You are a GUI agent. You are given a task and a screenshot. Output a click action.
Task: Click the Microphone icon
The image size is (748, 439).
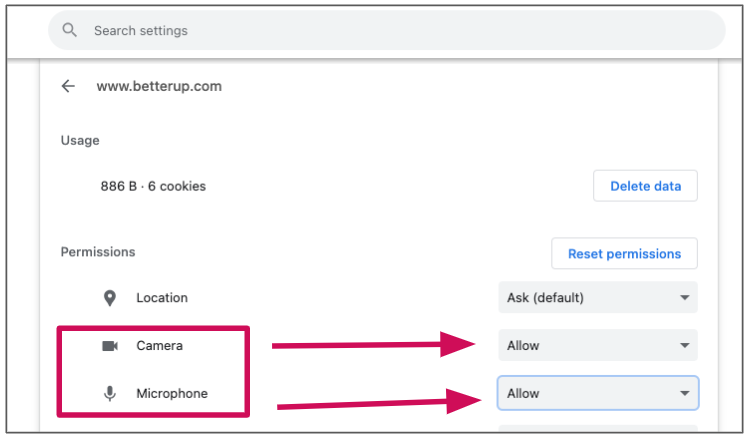pos(110,394)
